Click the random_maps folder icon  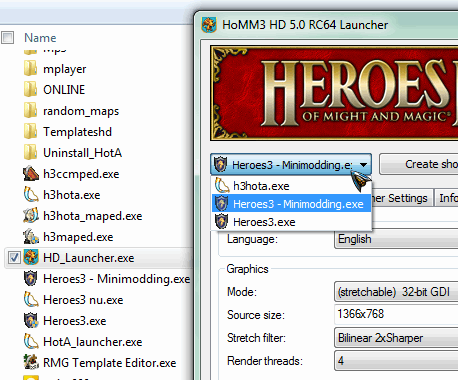tap(31, 111)
